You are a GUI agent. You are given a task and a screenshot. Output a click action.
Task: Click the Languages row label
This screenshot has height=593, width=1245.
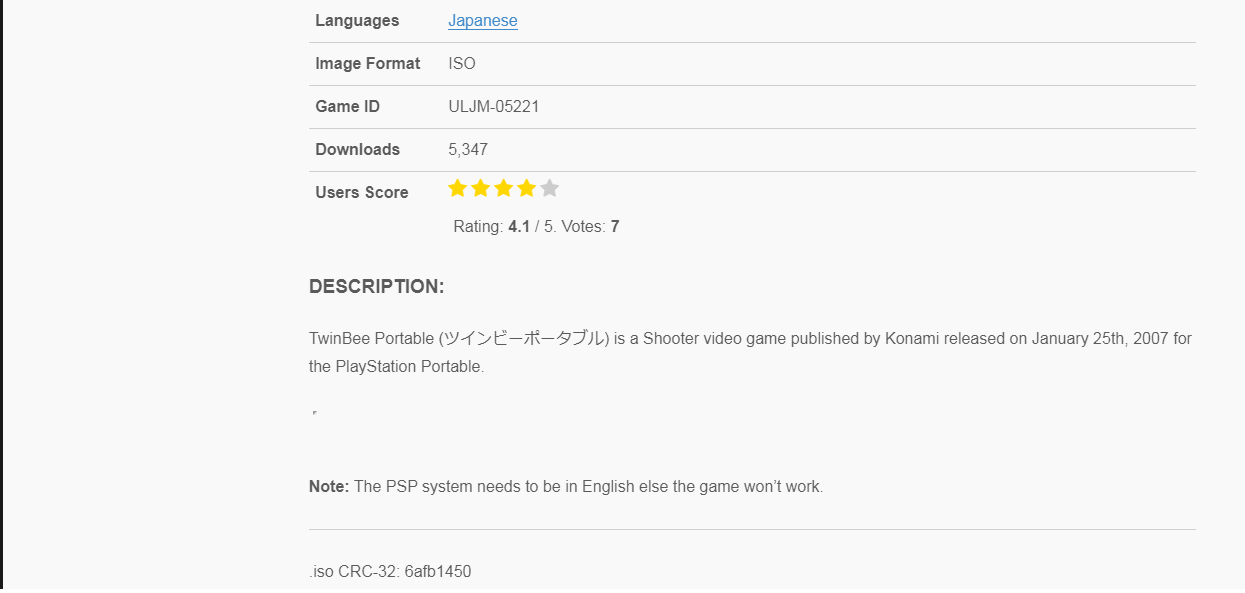coord(356,20)
